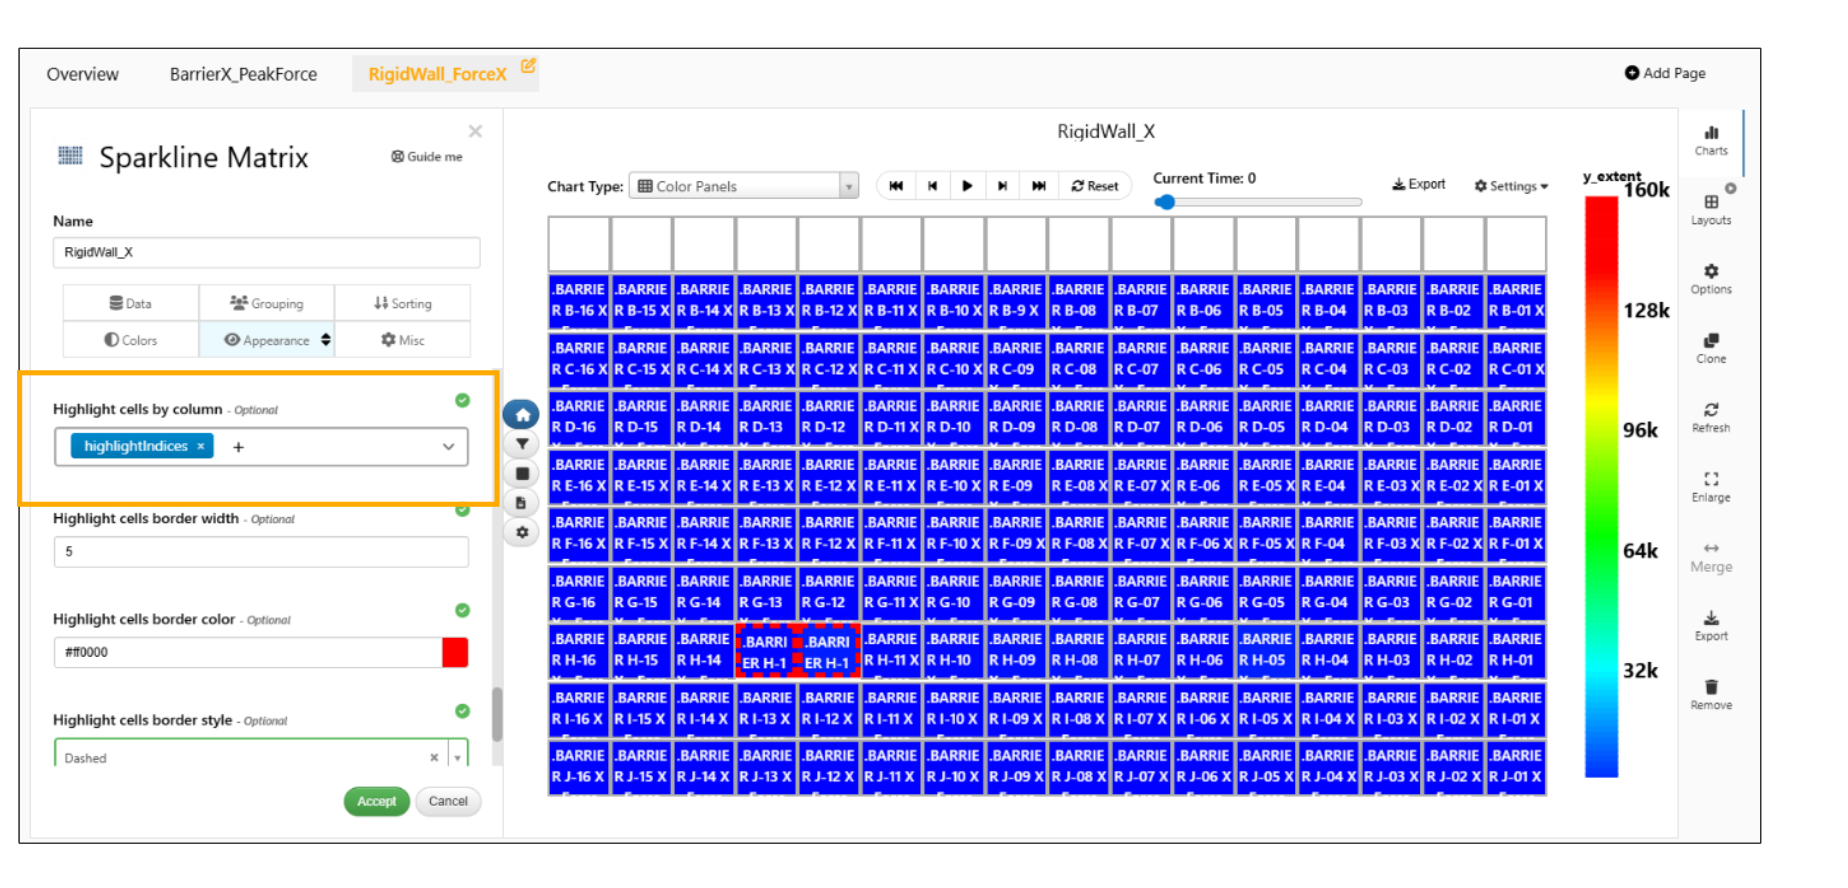This screenshot has width=1848, height=888.
Task: Toggle Appearance tab sort arrows
Action: 326,340
